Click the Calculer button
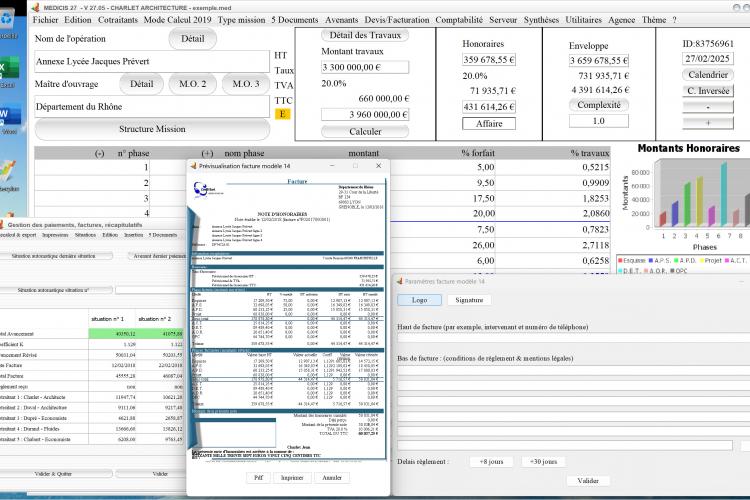Viewport: 750px width, 500px height. tap(365, 132)
